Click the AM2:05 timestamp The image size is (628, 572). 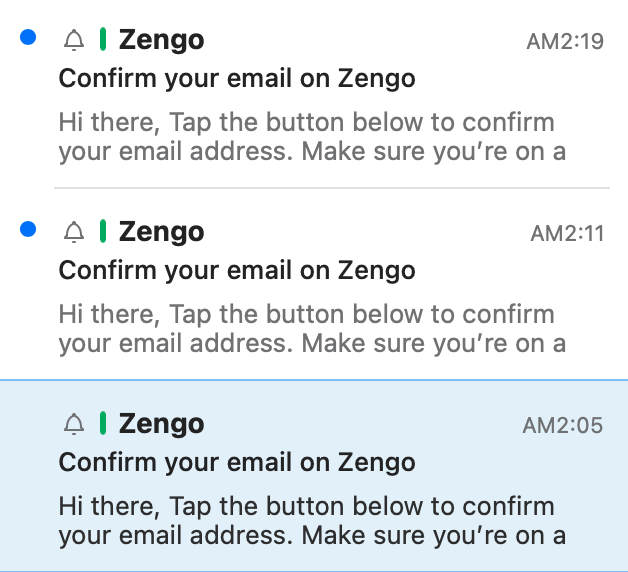[x=562, y=426]
